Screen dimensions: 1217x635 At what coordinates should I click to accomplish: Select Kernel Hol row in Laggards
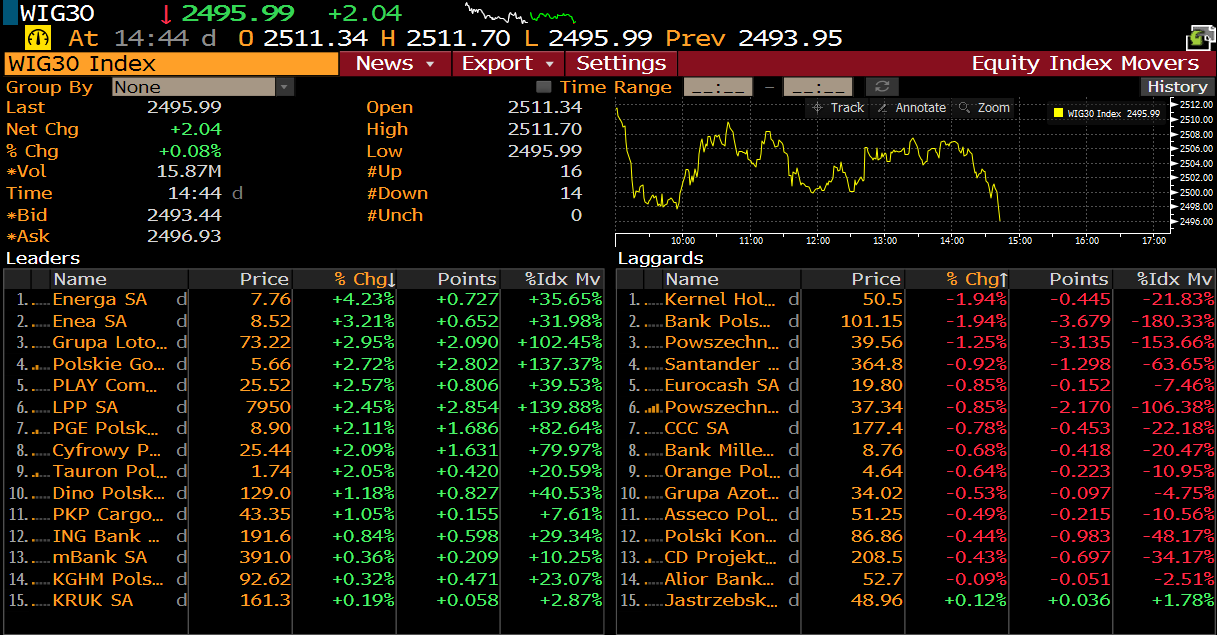(916, 300)
